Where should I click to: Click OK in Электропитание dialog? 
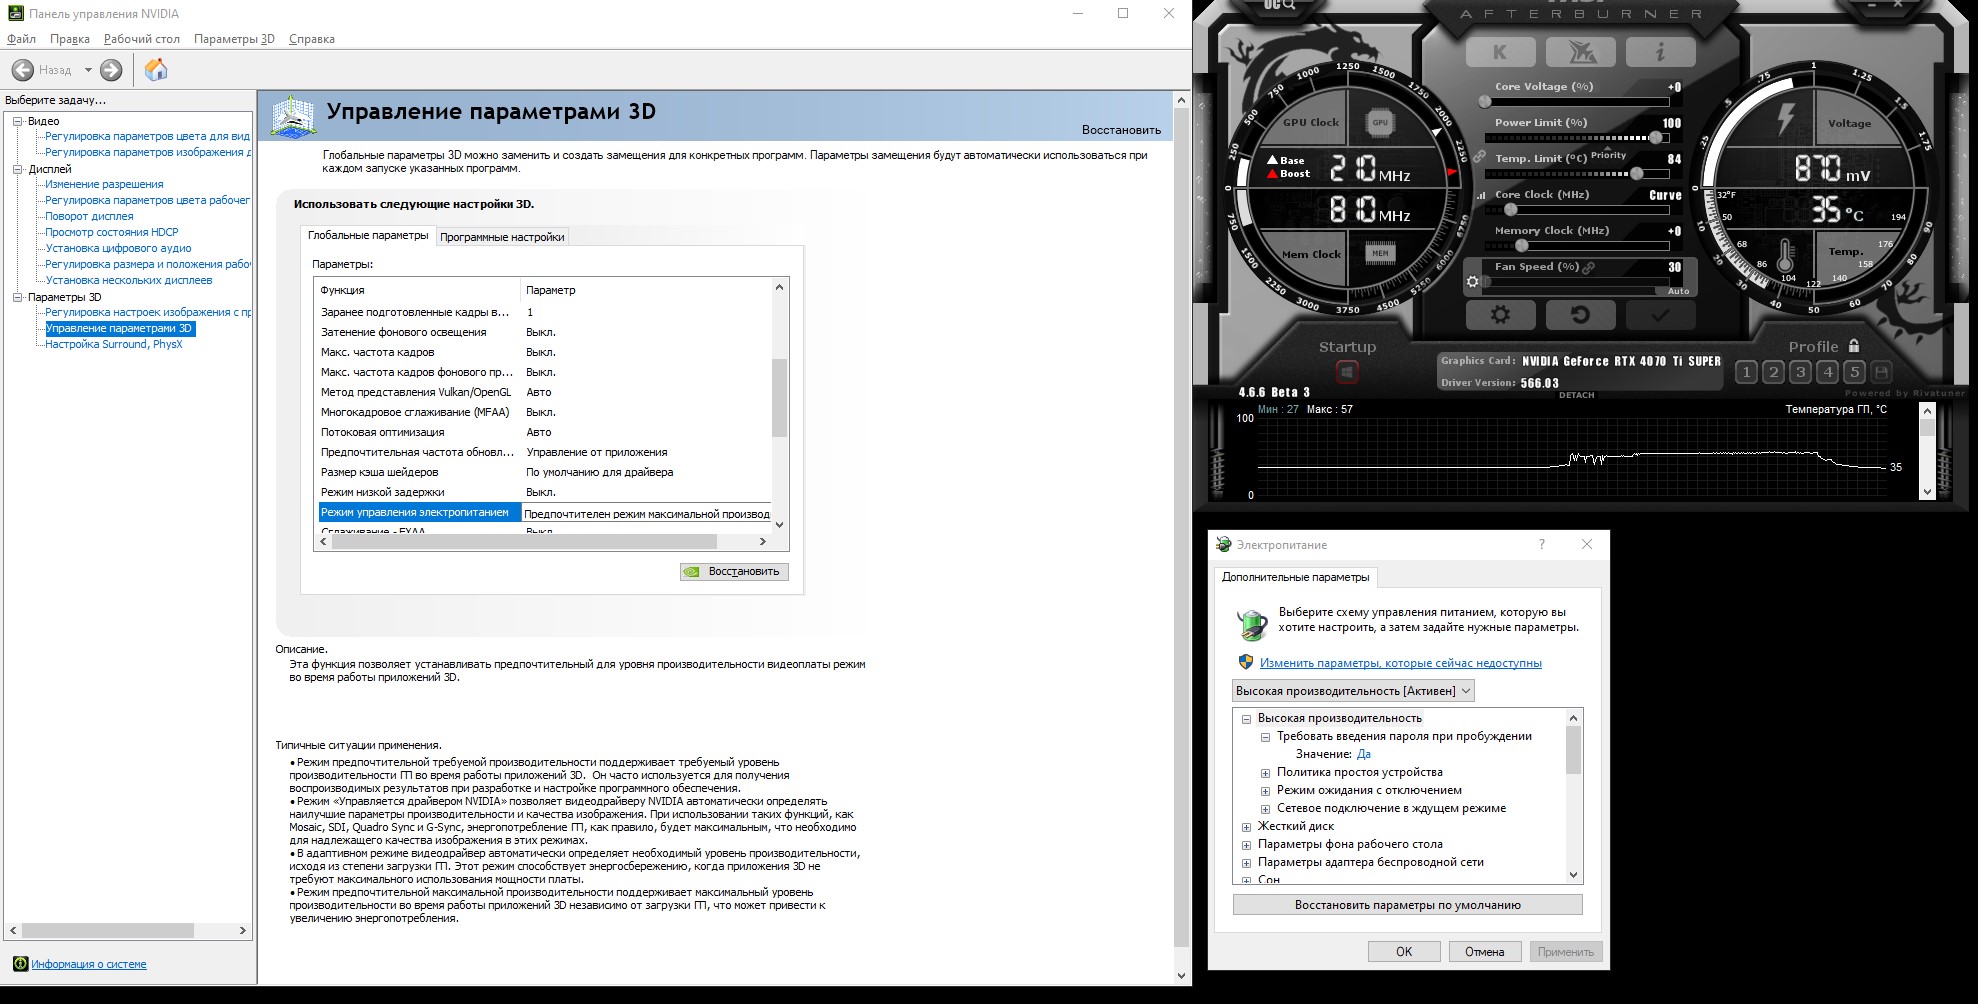1404,952
